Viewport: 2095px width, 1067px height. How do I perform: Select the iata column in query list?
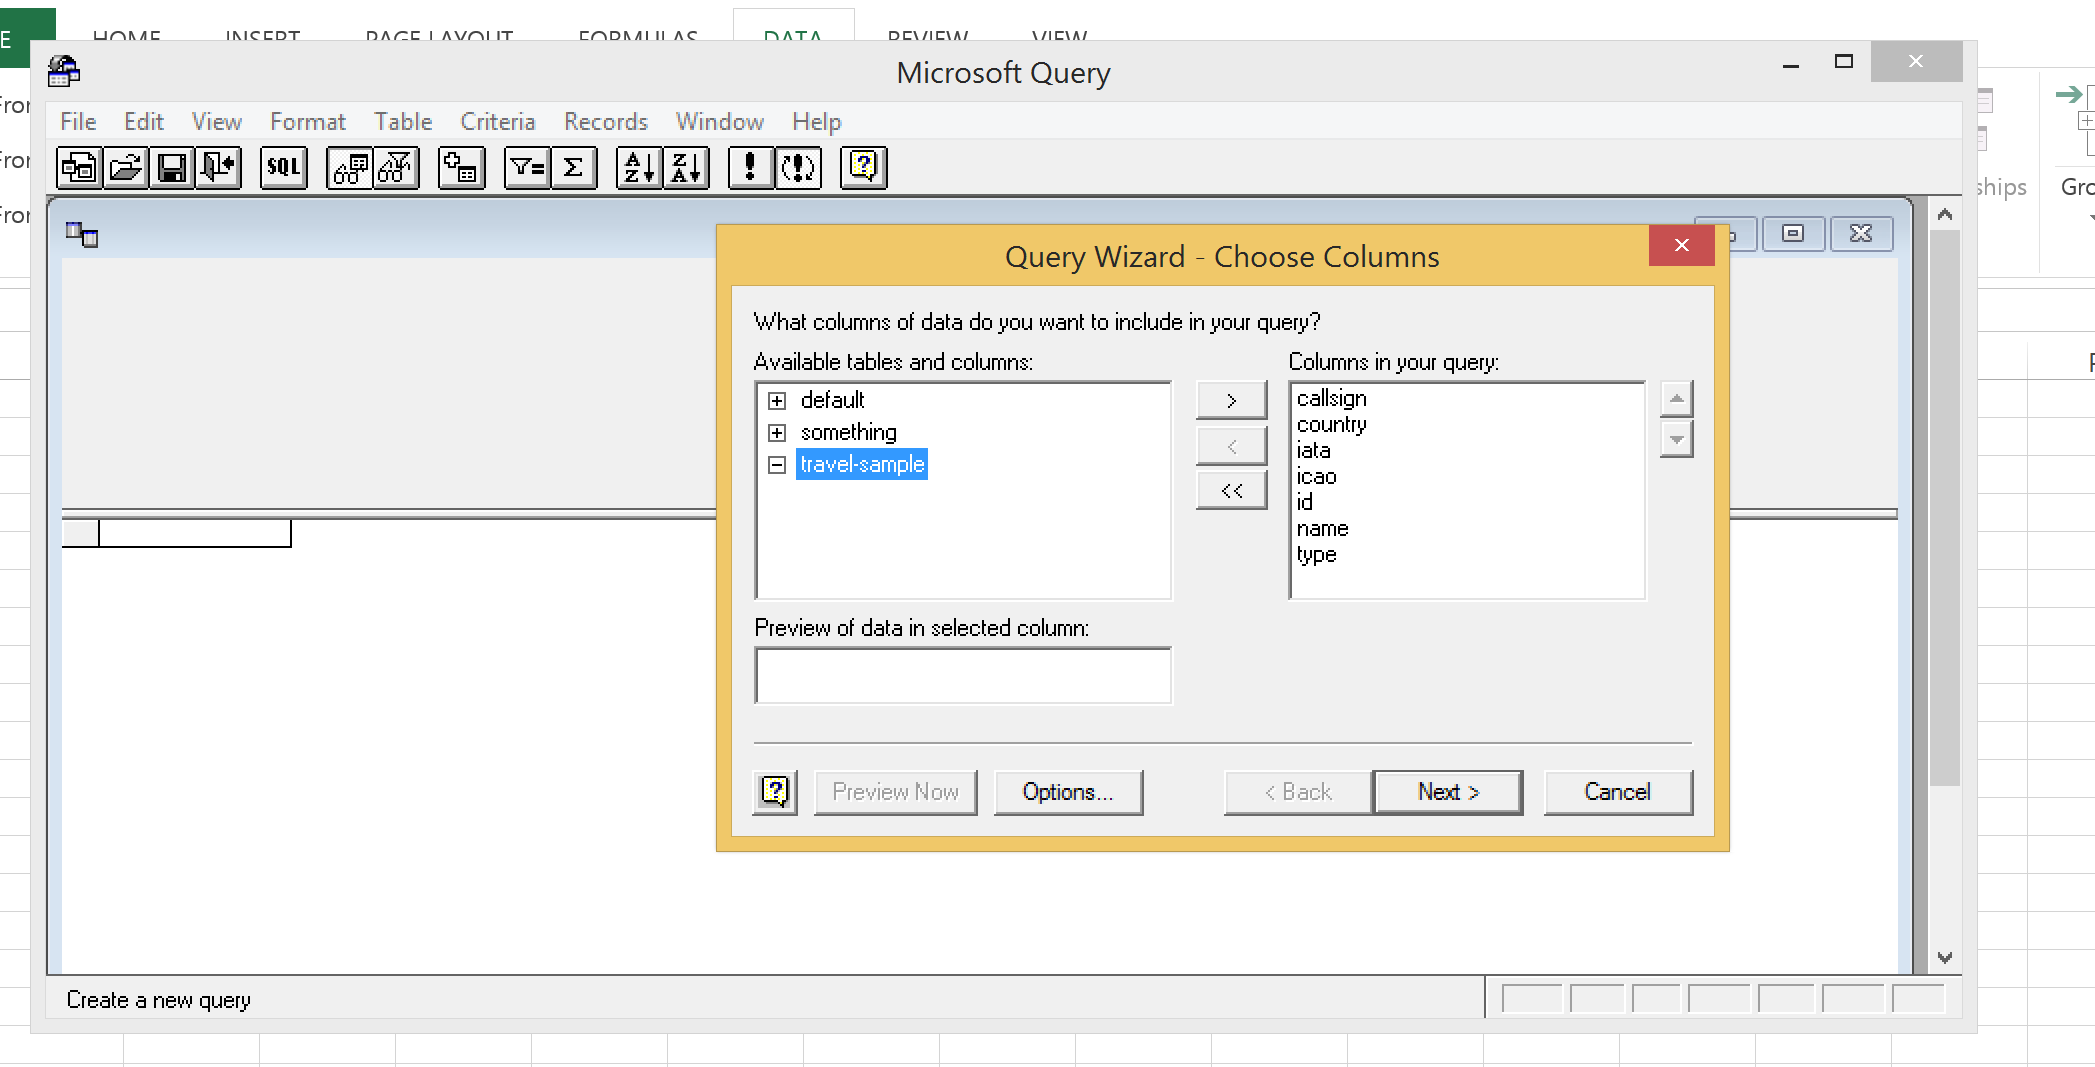pos(1313,450)
